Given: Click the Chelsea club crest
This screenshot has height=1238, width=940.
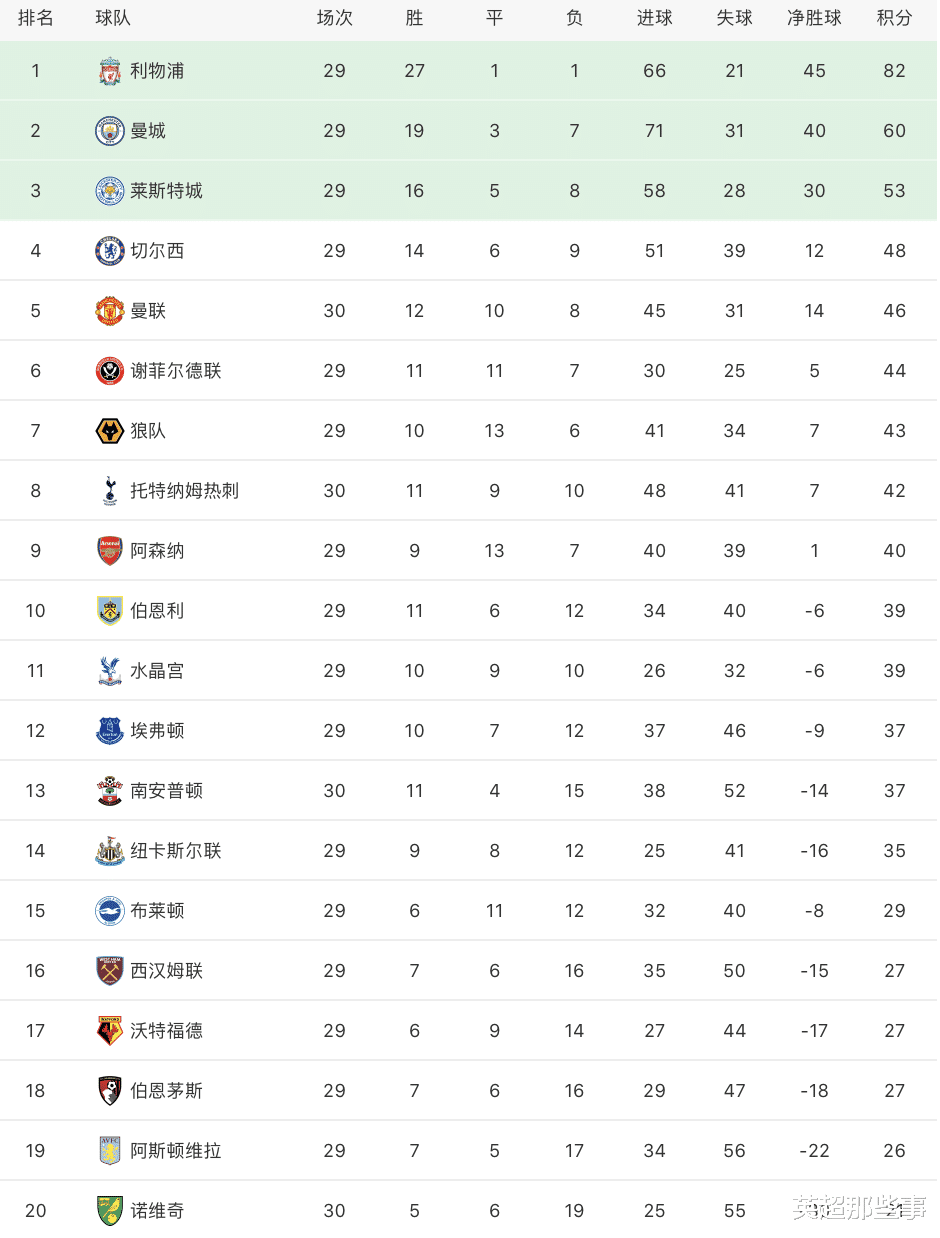Looking at the screenshot, I should (x=109, y=251).
